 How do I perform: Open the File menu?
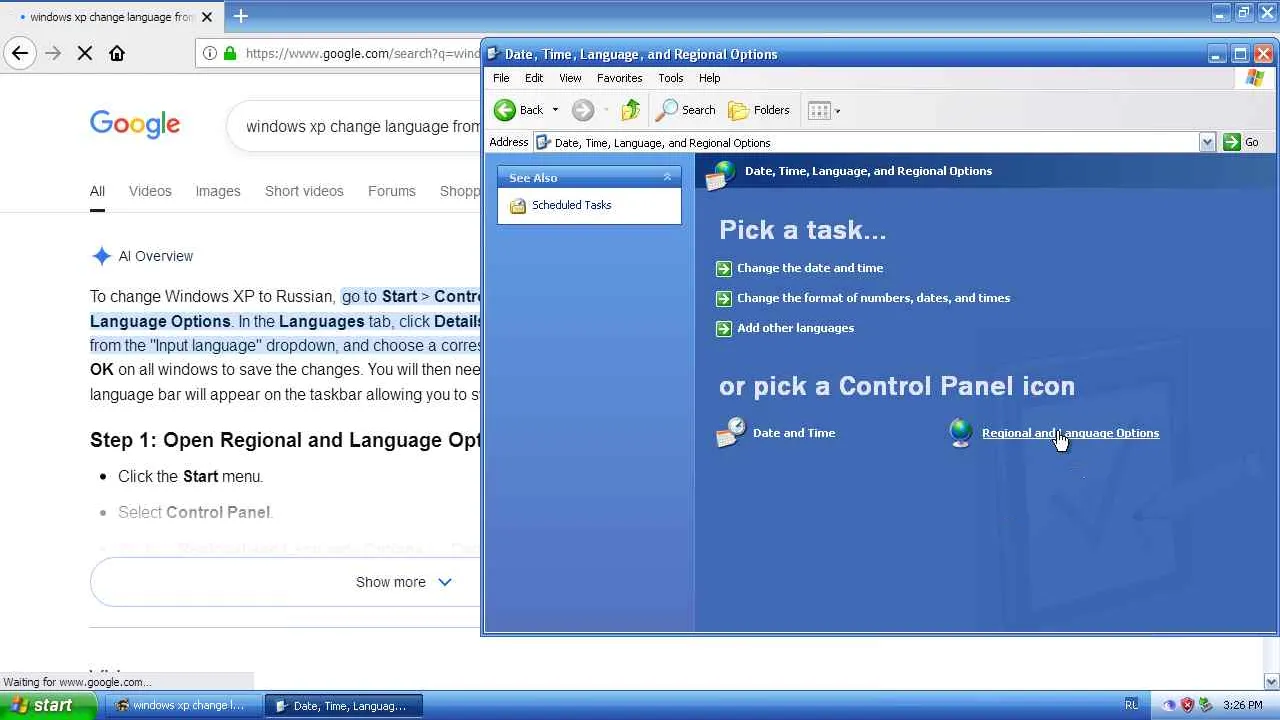pos(501,78)
